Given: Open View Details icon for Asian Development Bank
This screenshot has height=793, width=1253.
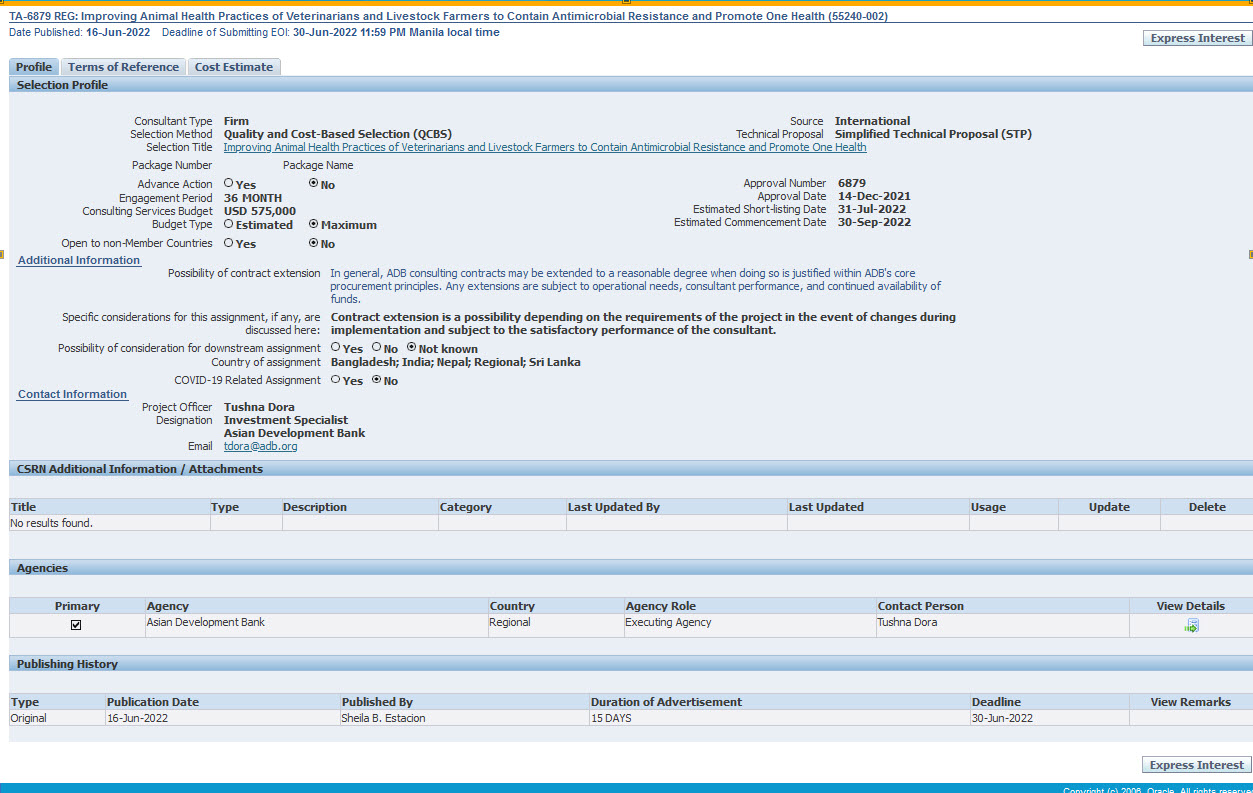Looking at the screenshot, I should pyautogui.click(x=1191, y=625).
